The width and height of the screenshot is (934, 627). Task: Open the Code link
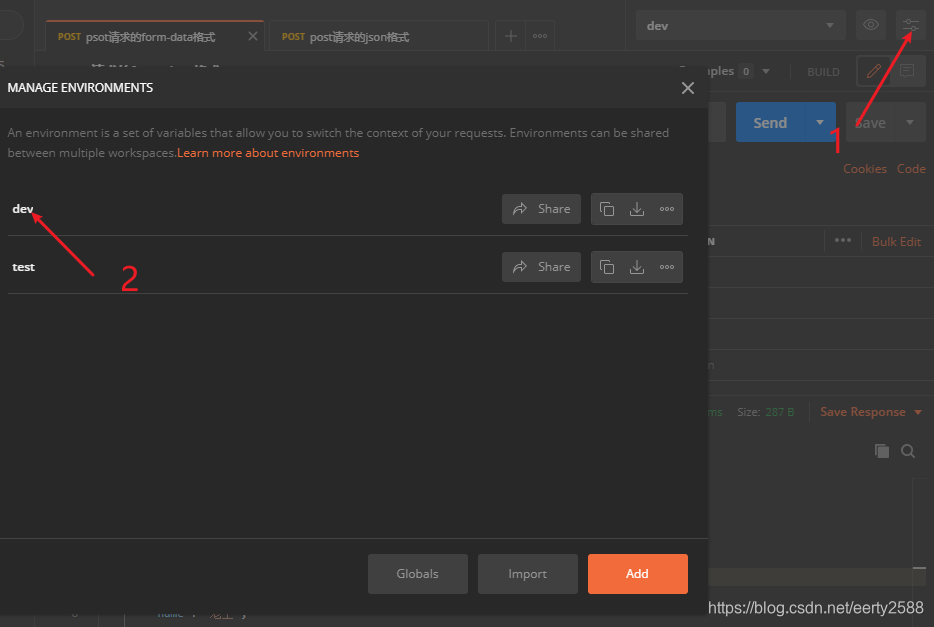point(911,169)
